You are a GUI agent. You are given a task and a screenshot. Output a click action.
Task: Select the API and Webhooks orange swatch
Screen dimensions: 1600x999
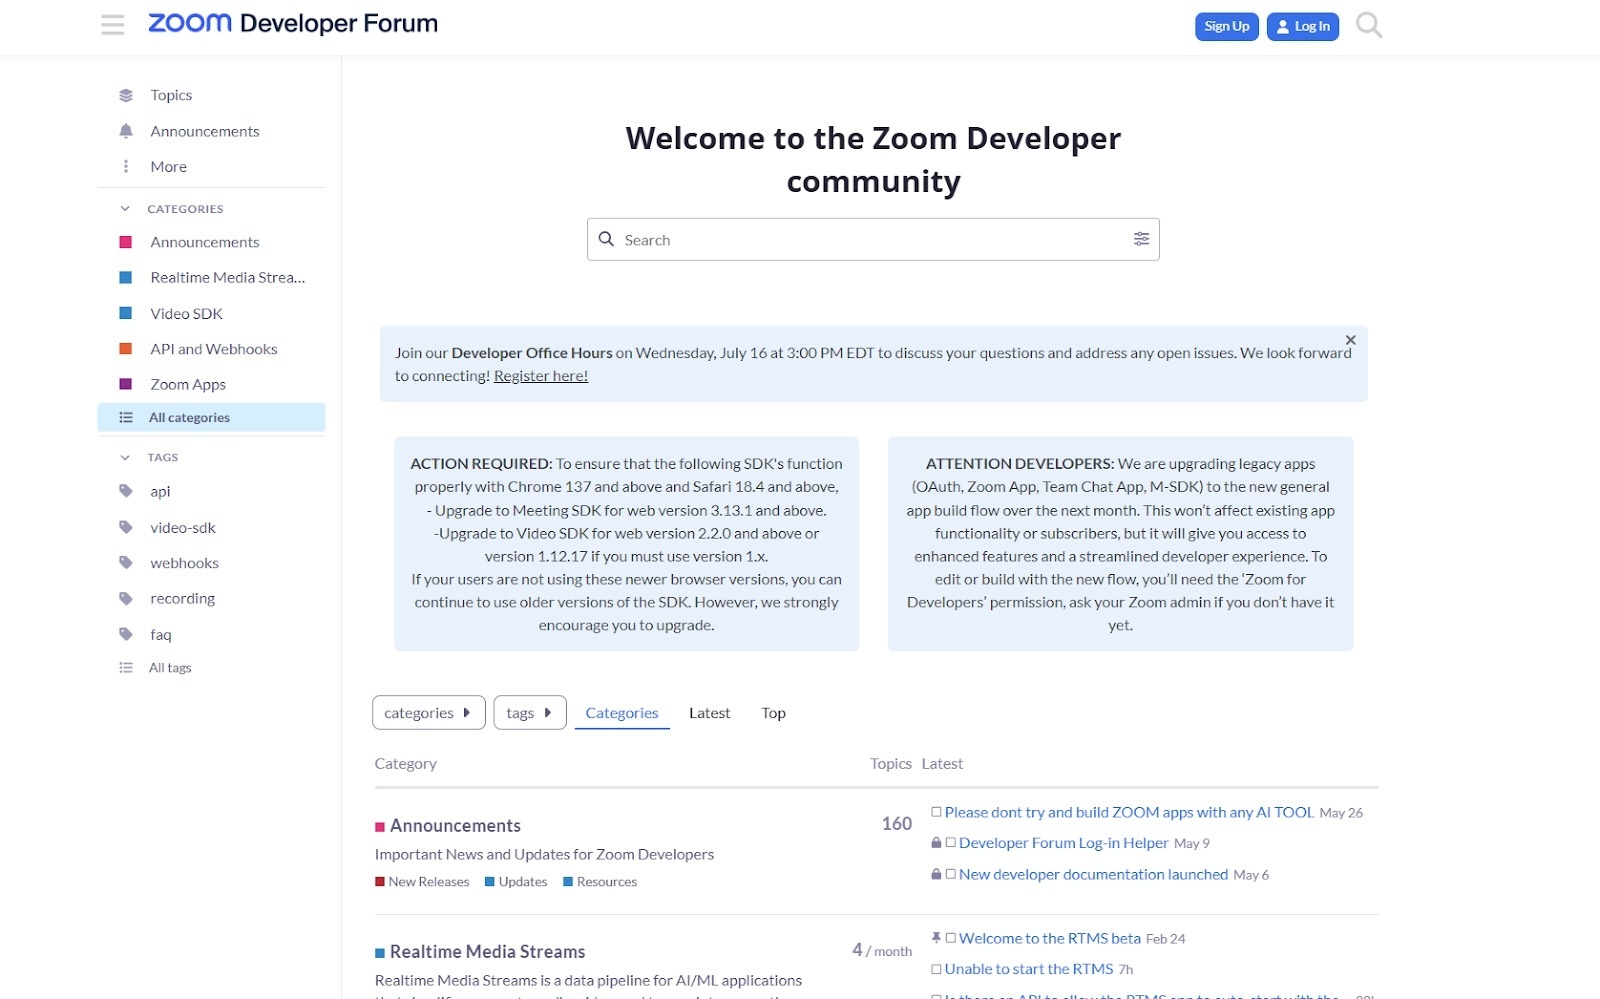click(126, 349)
